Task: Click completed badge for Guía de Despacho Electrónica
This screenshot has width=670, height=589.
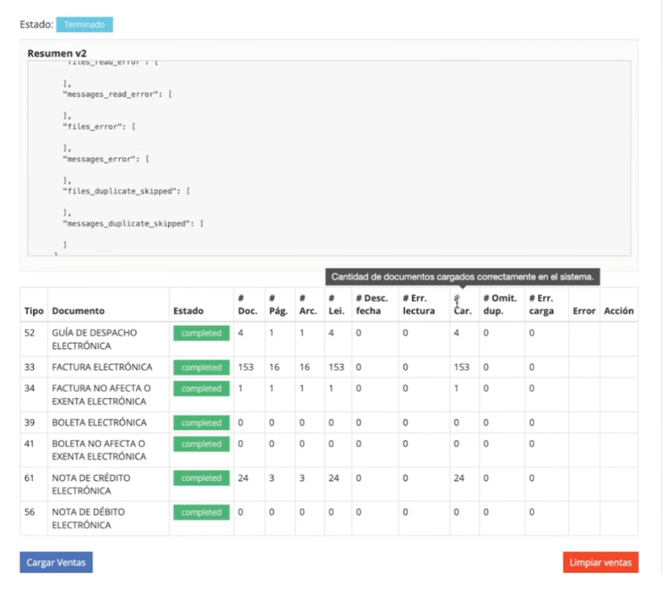Action: click(201, 333)
